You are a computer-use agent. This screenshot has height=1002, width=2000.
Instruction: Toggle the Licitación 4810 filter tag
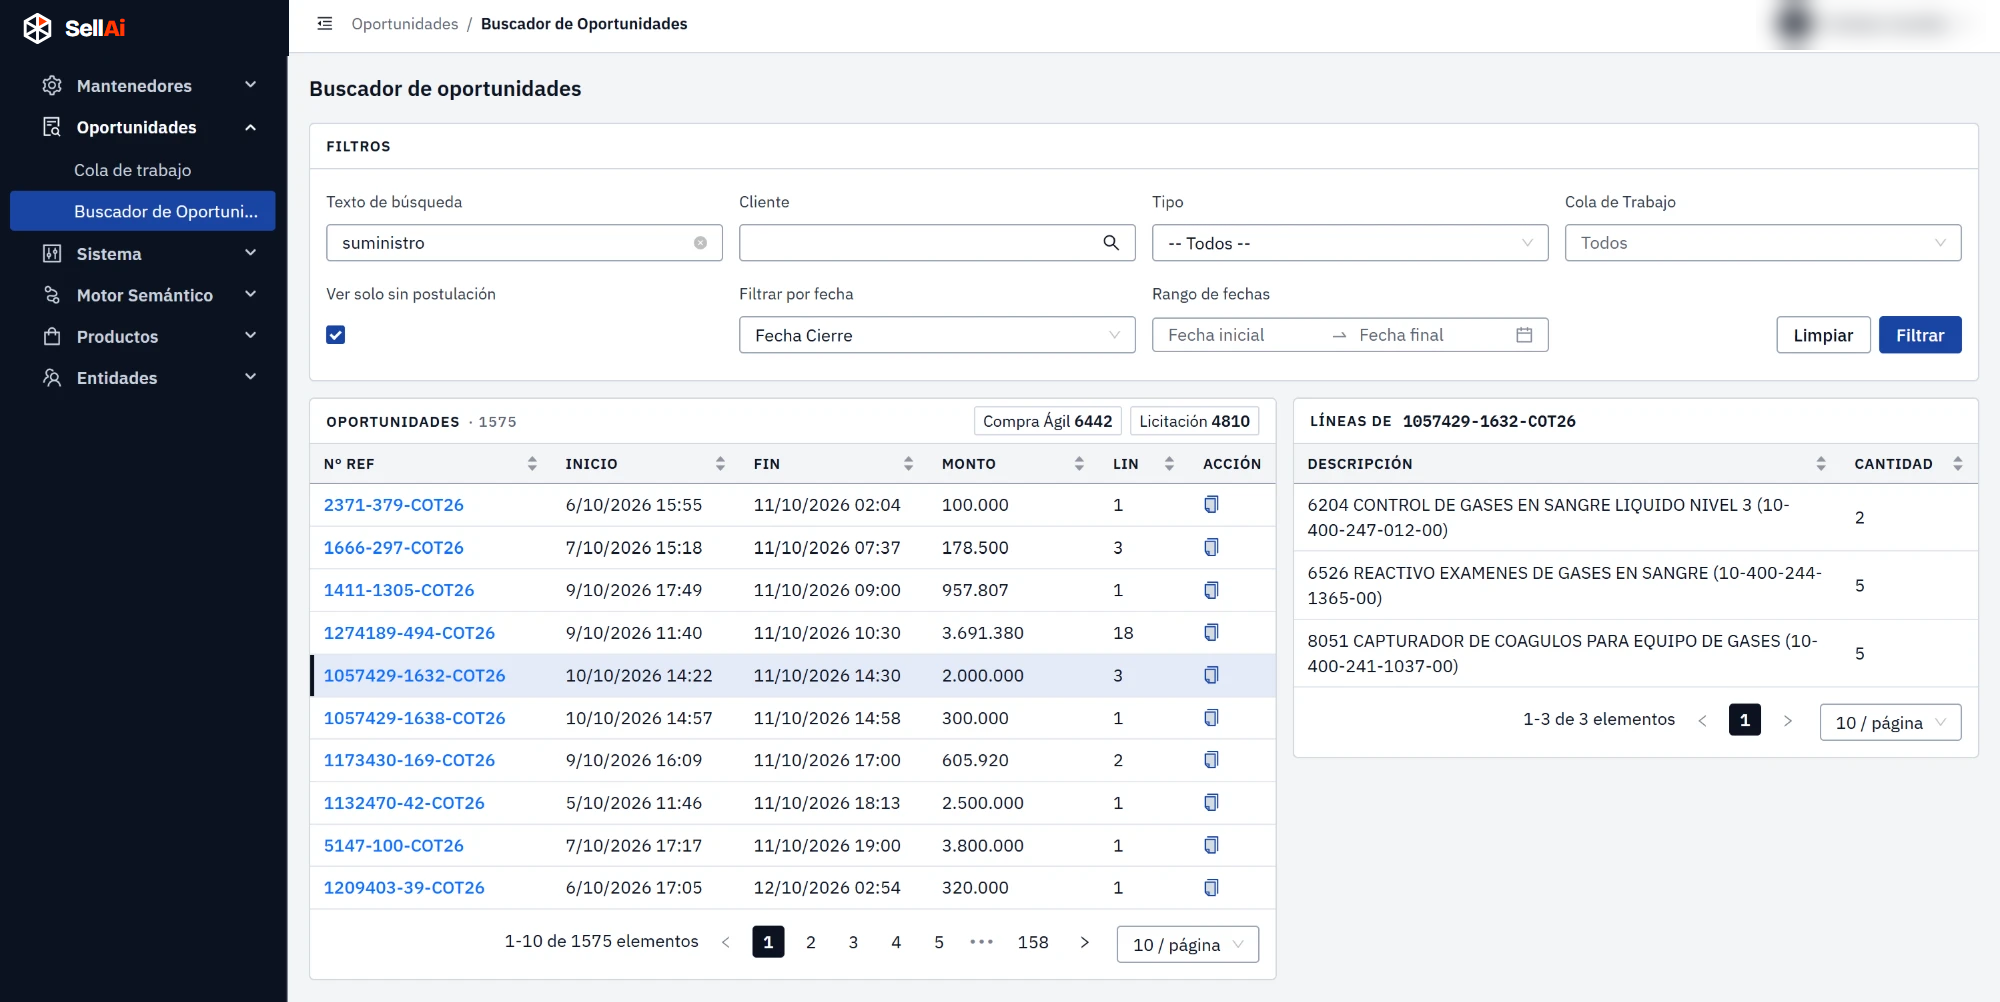coord(1194,421)
